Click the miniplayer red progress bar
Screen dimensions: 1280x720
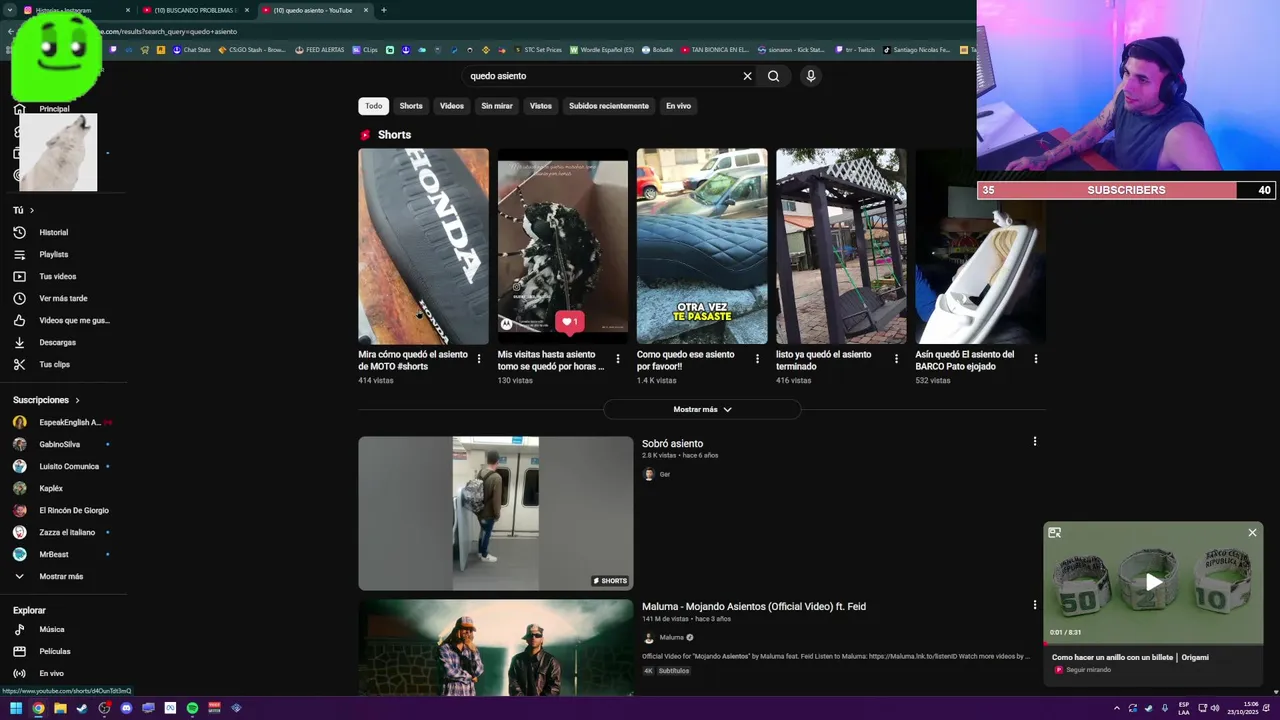point(1154,643)
